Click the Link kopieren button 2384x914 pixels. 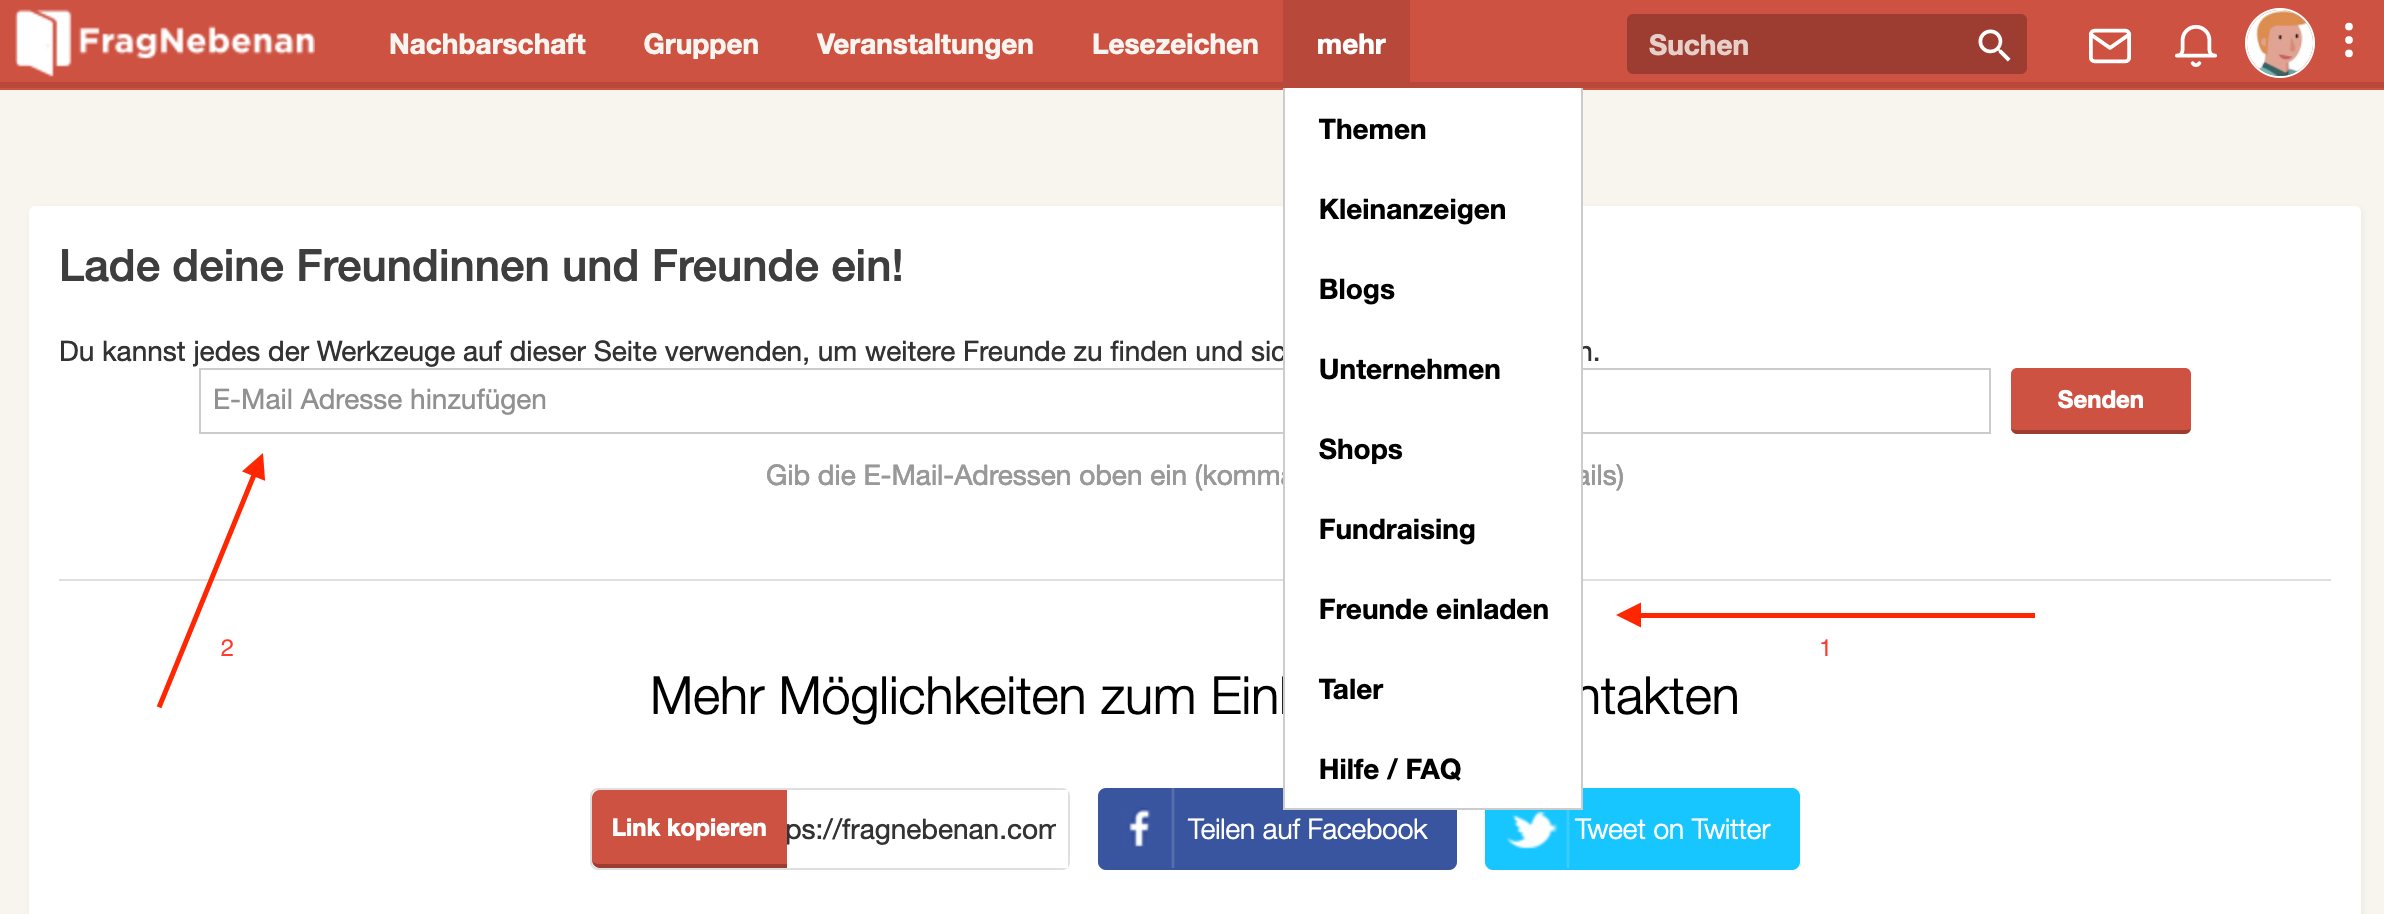click(x=689, y=828)
